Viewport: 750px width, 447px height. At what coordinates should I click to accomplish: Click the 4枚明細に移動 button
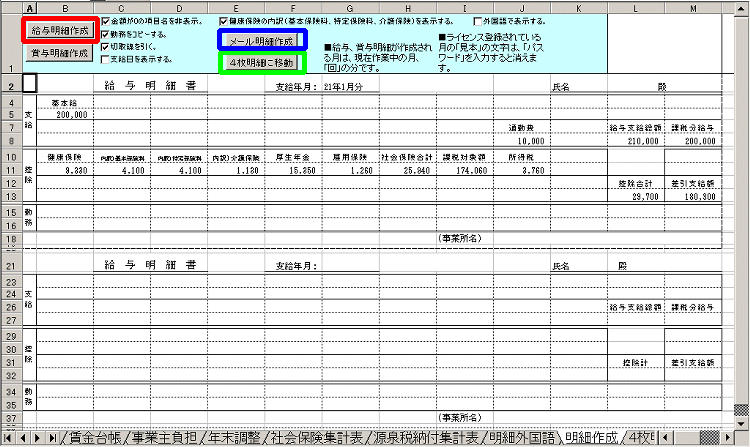[262, 62]
